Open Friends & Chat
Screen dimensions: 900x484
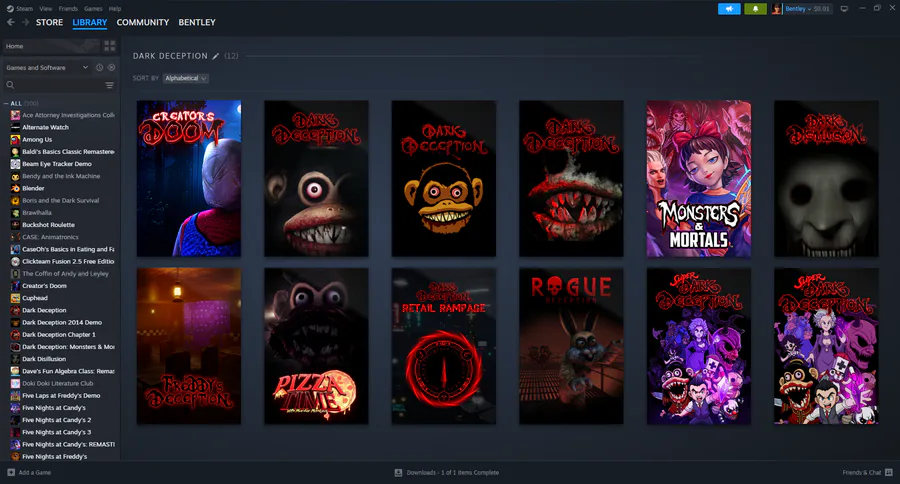[x=867, y=473]
